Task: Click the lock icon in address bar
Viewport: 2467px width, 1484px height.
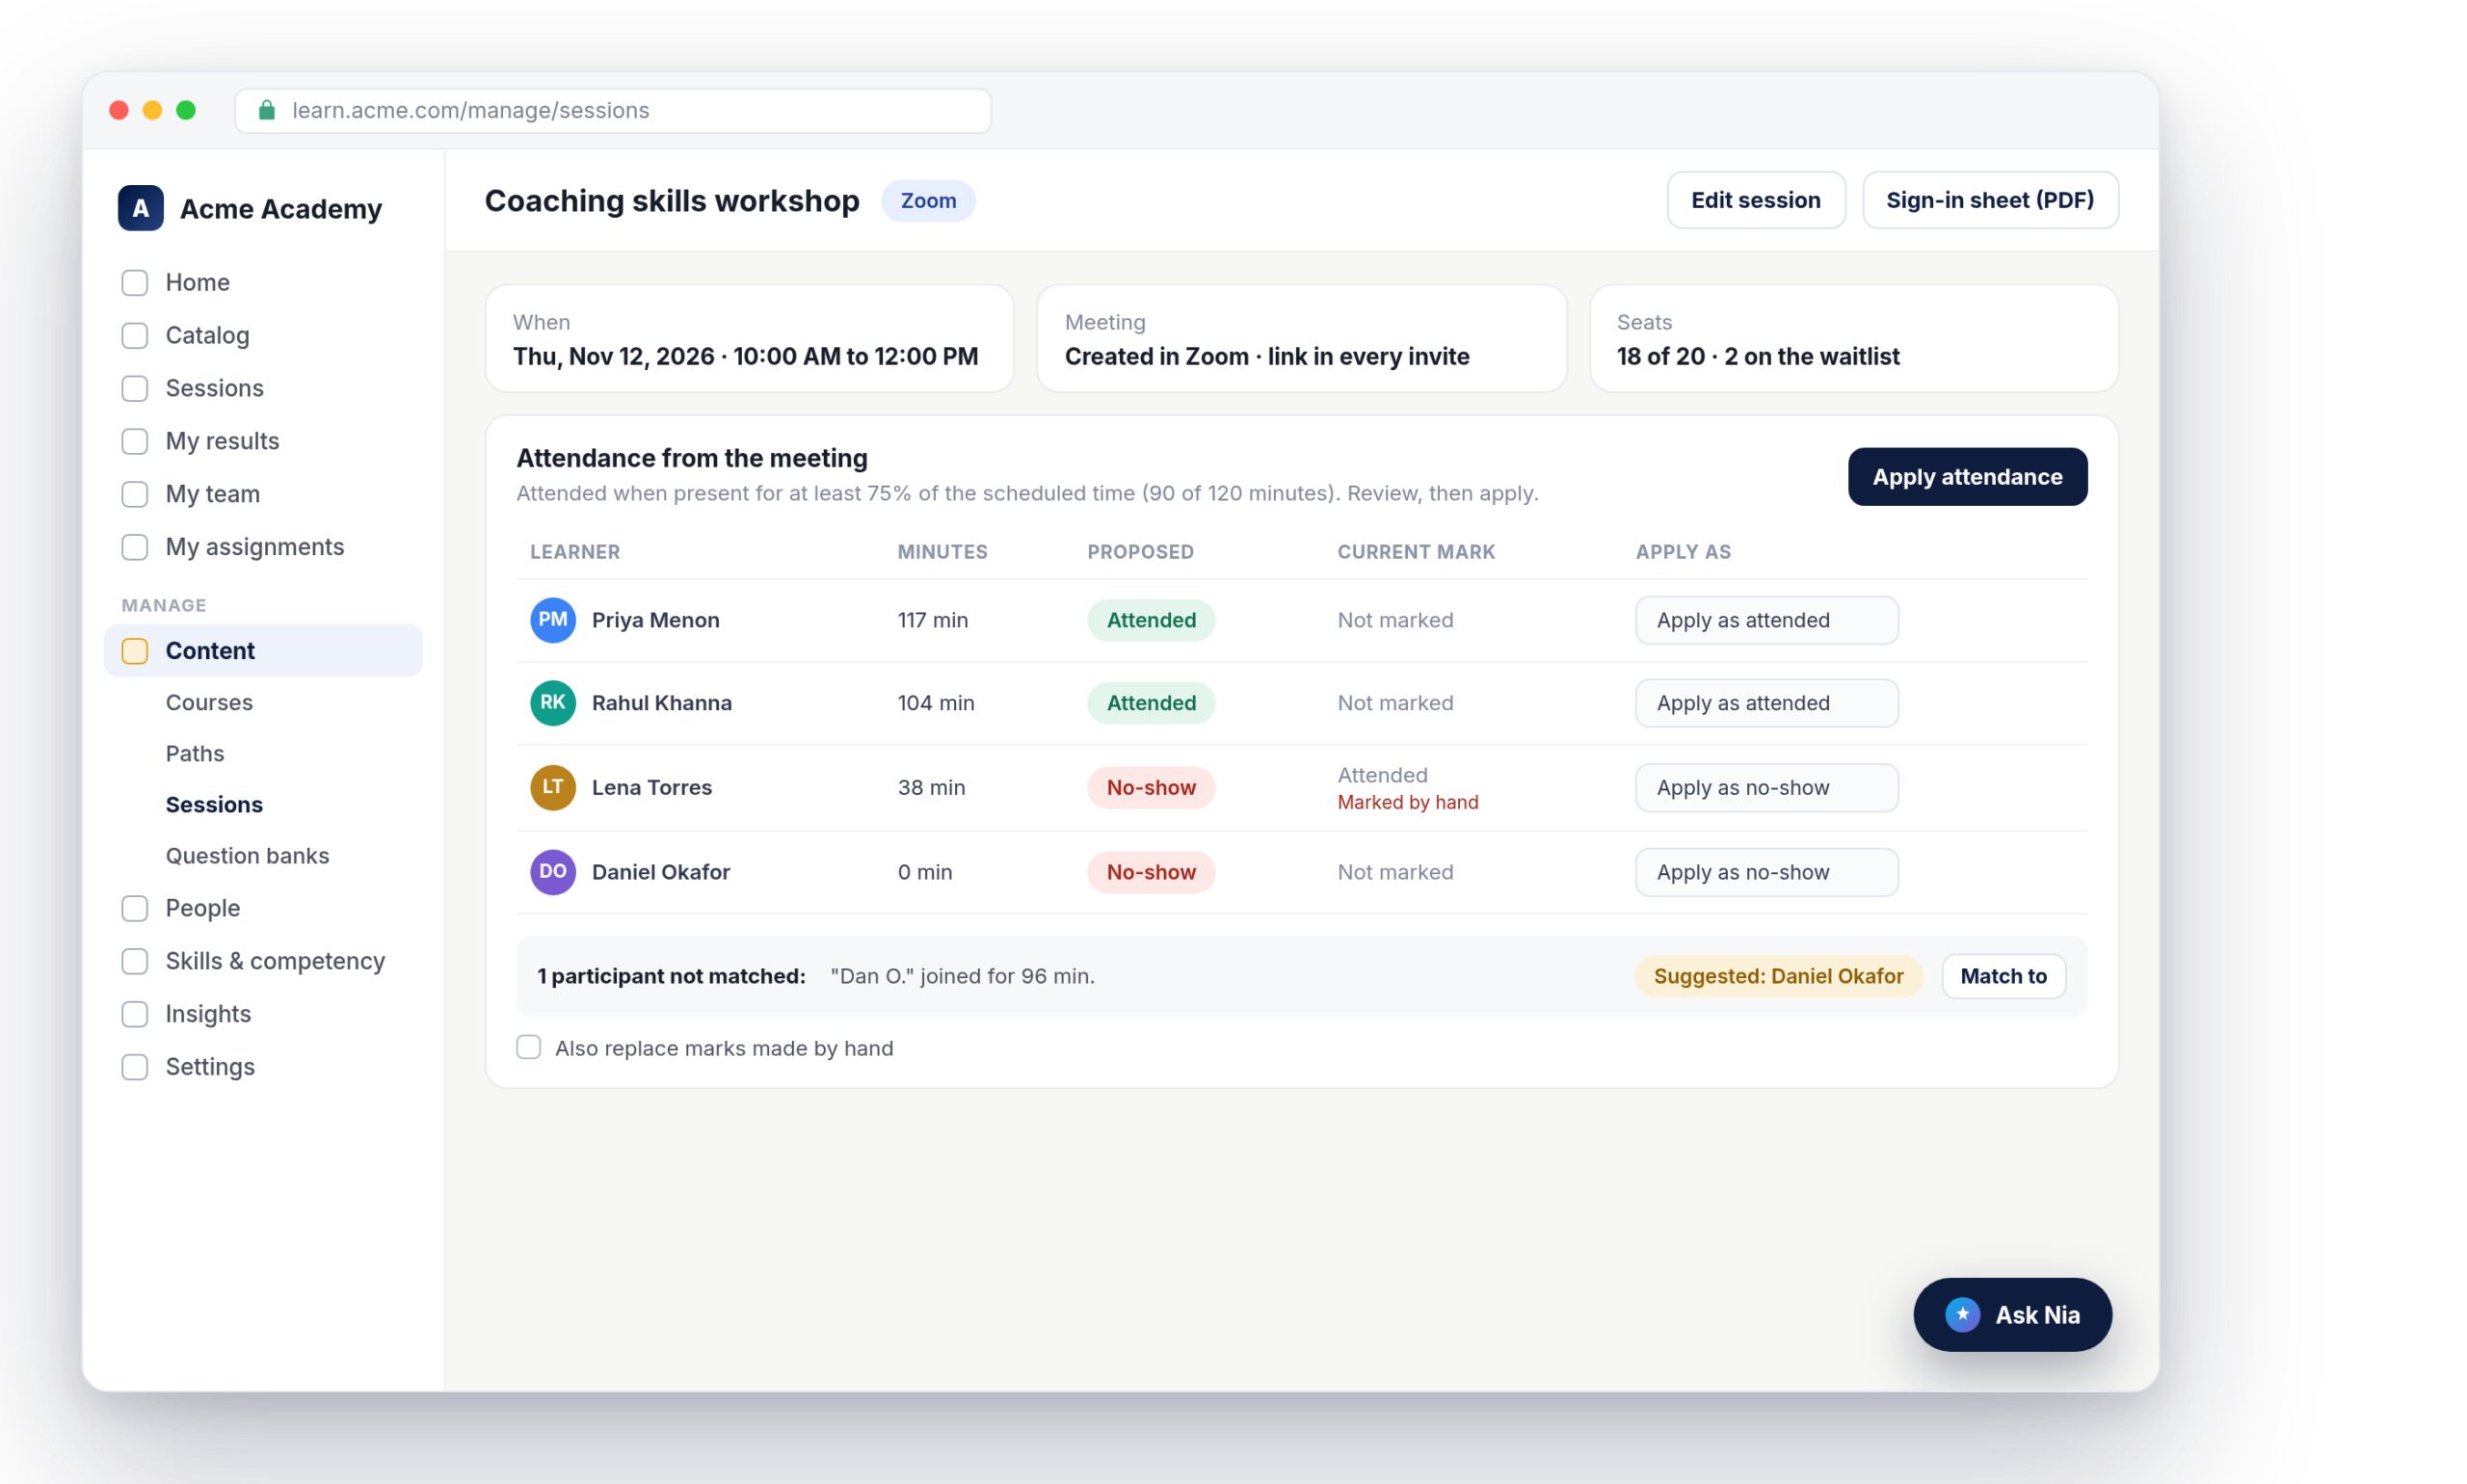Action: (x=266, y=110)
